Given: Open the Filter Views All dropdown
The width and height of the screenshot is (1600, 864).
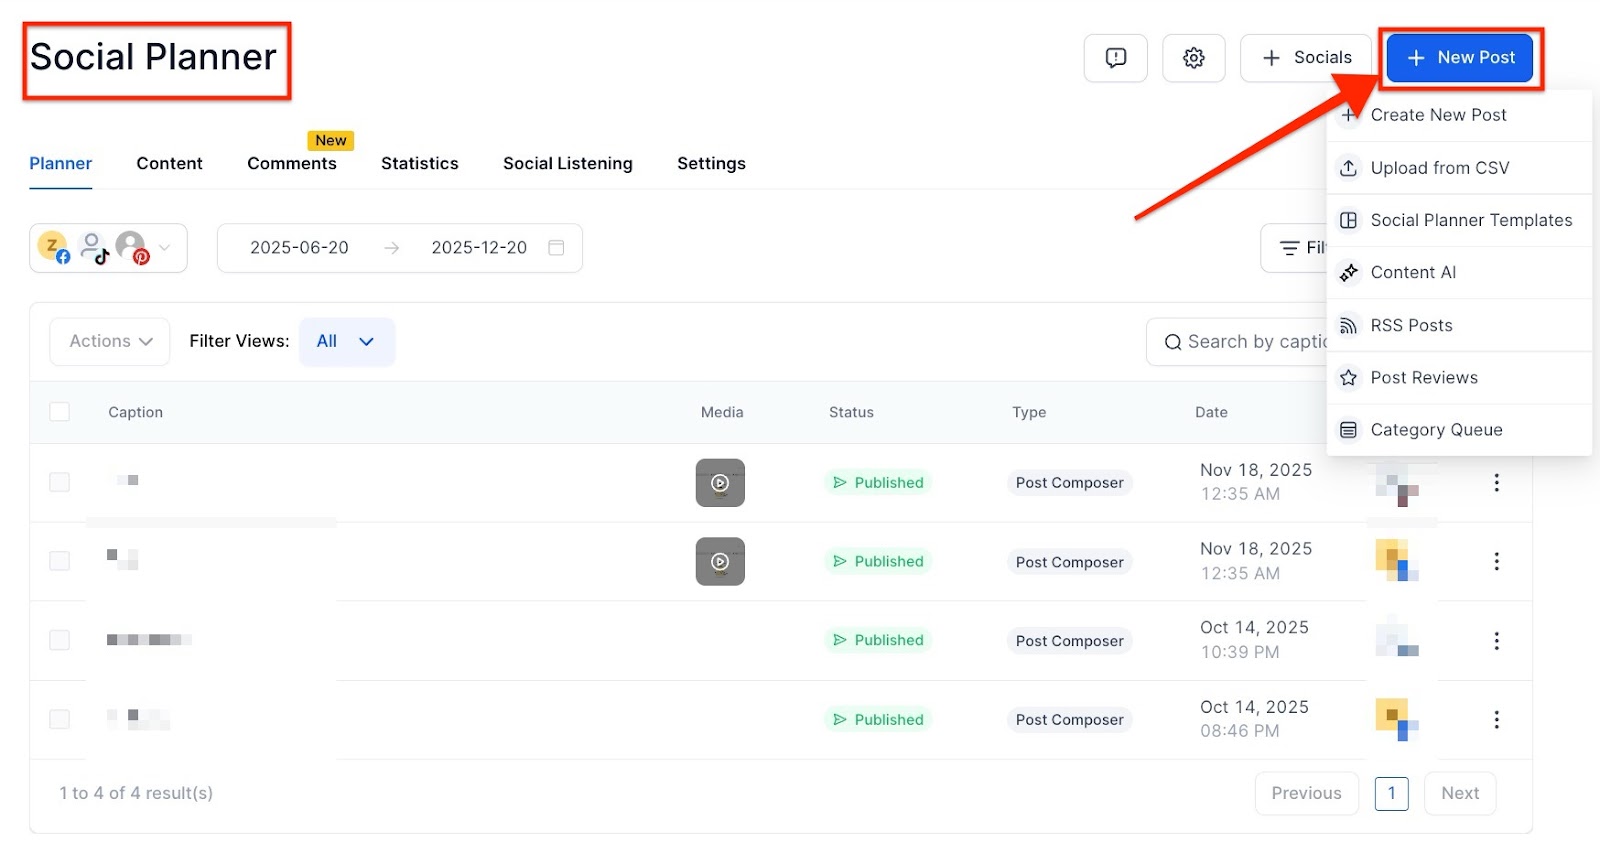Looking at the screenshot, I should tap(346, 342).
